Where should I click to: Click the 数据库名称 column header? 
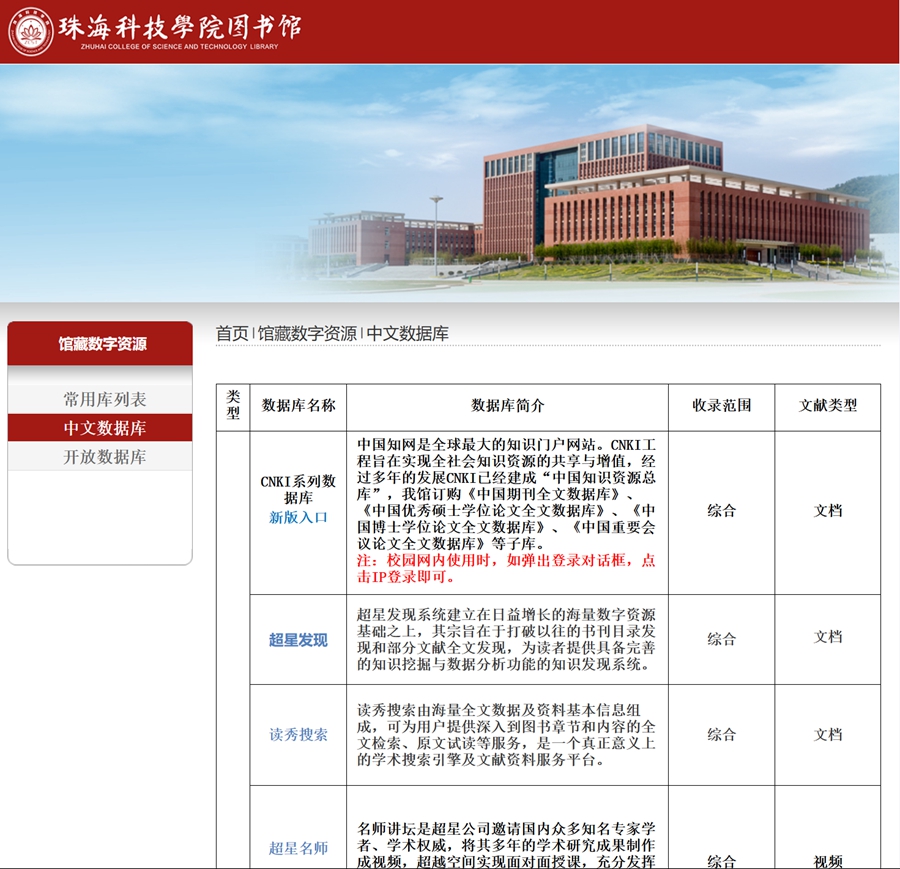click(x=298, y=406)
